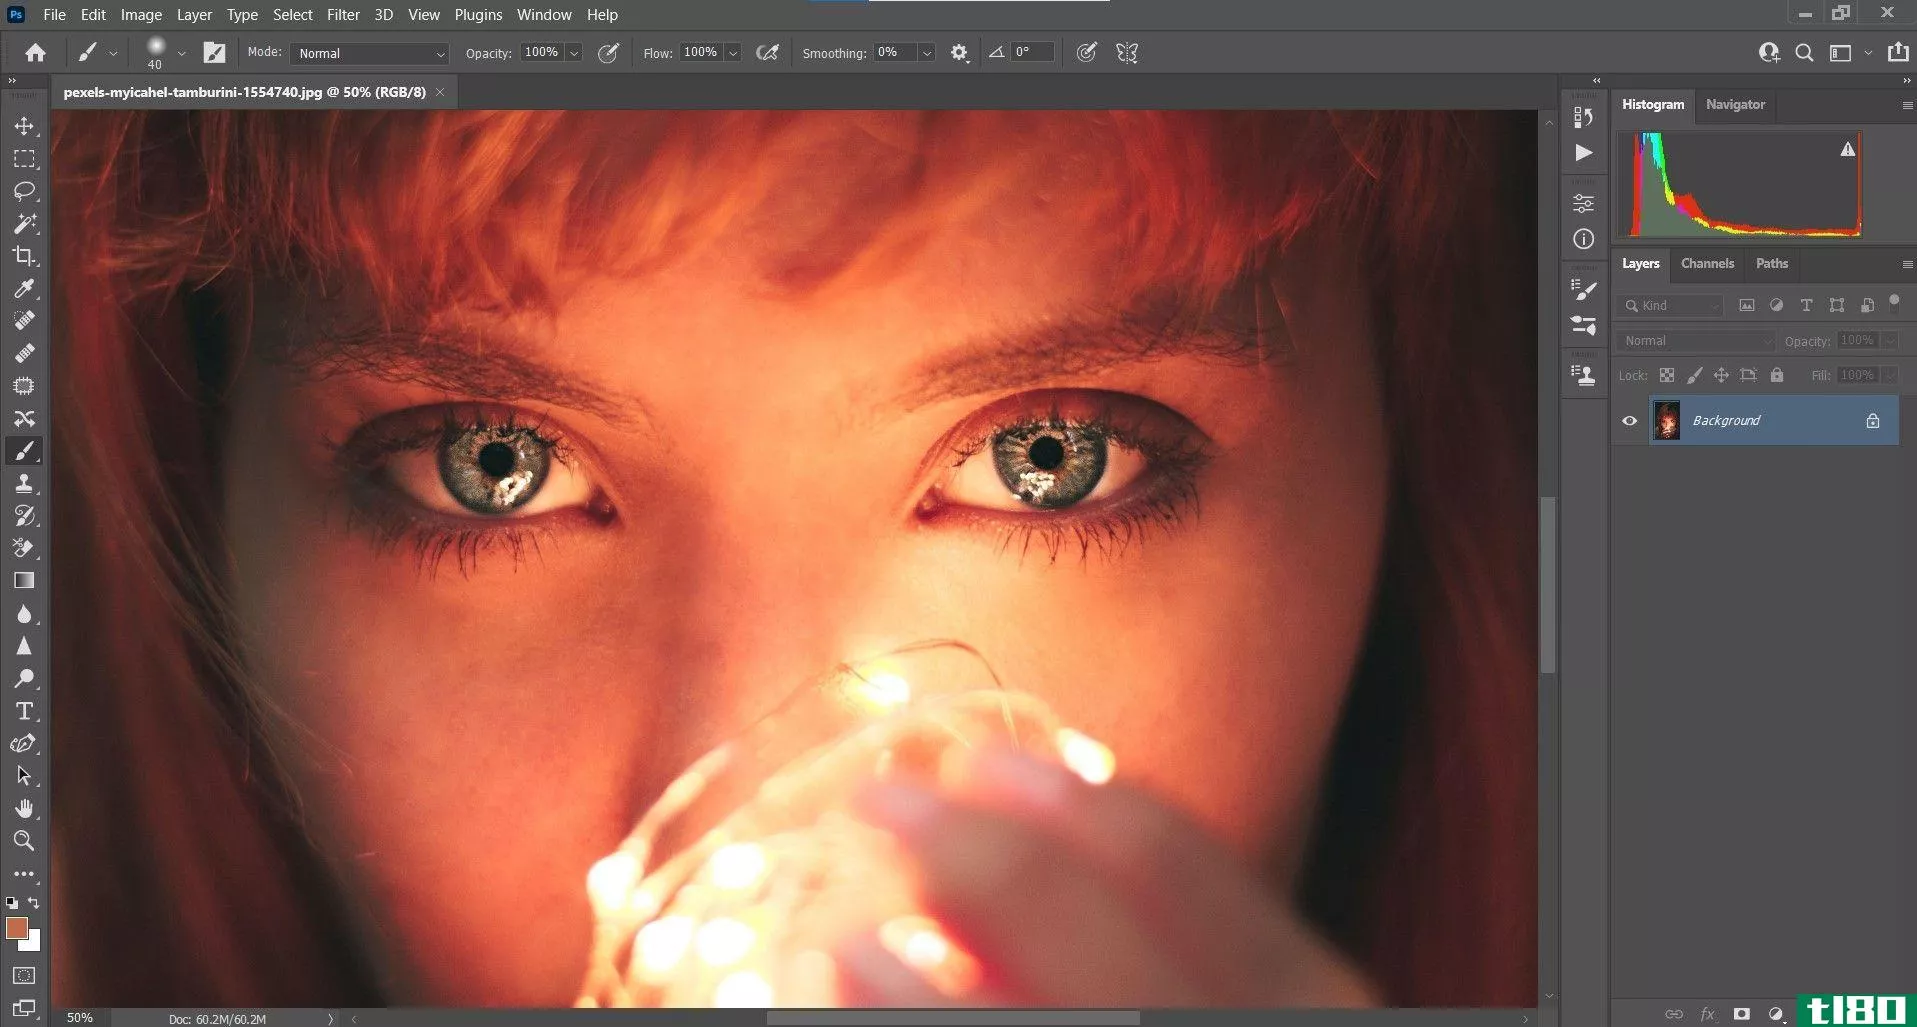
Task: Swap foreground and background colors
Action: 34,903
